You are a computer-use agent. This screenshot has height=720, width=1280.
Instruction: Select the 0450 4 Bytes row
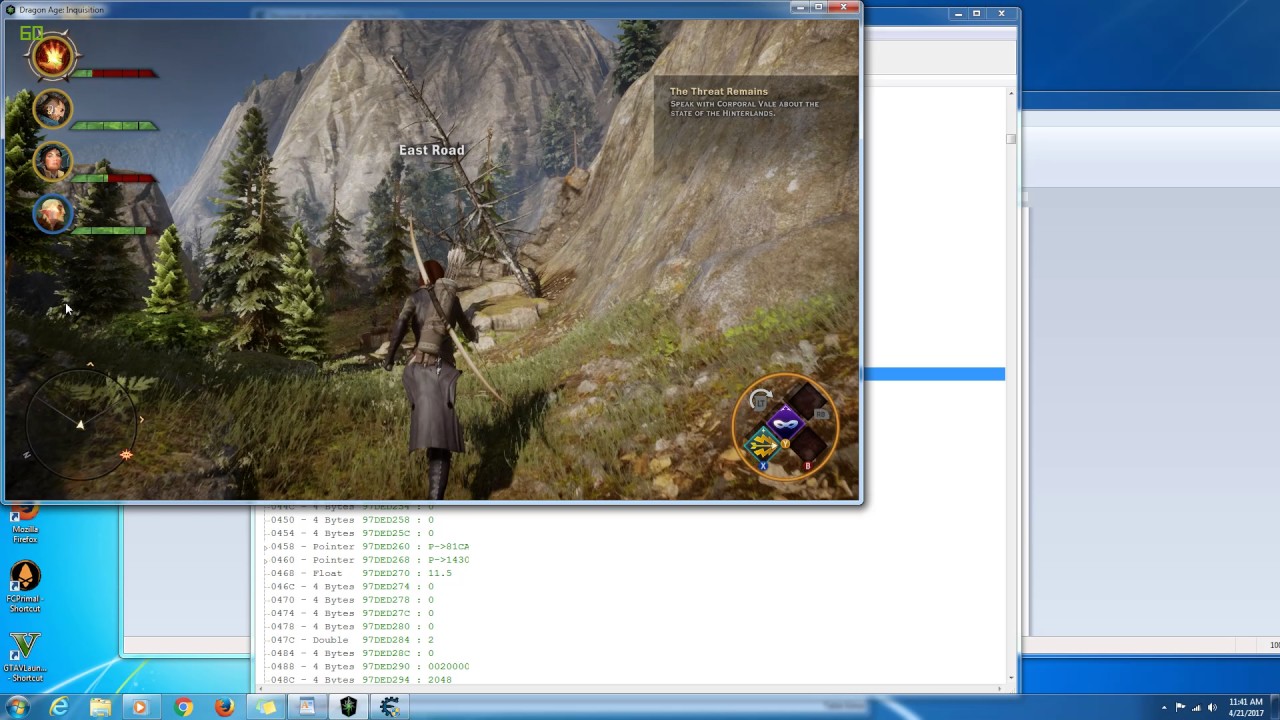click(x=352, y=520)
